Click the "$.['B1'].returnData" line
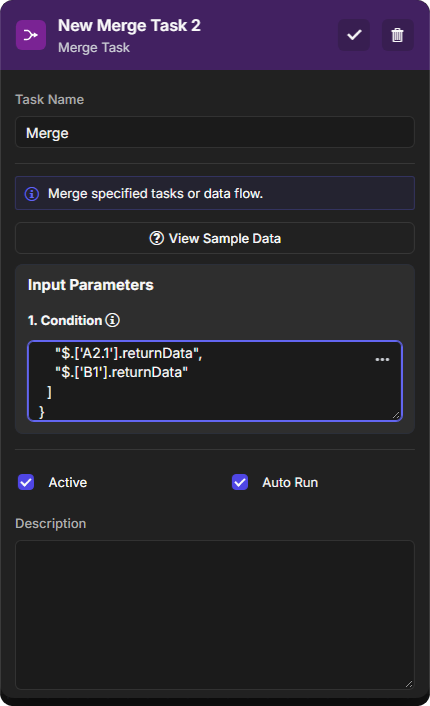The width and height of the screenshot is (430, 706). (x=122, y=372)
